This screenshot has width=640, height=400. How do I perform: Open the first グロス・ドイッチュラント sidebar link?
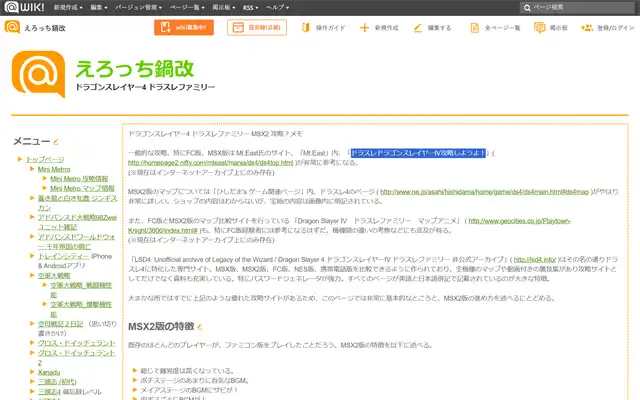click(76, 343)
